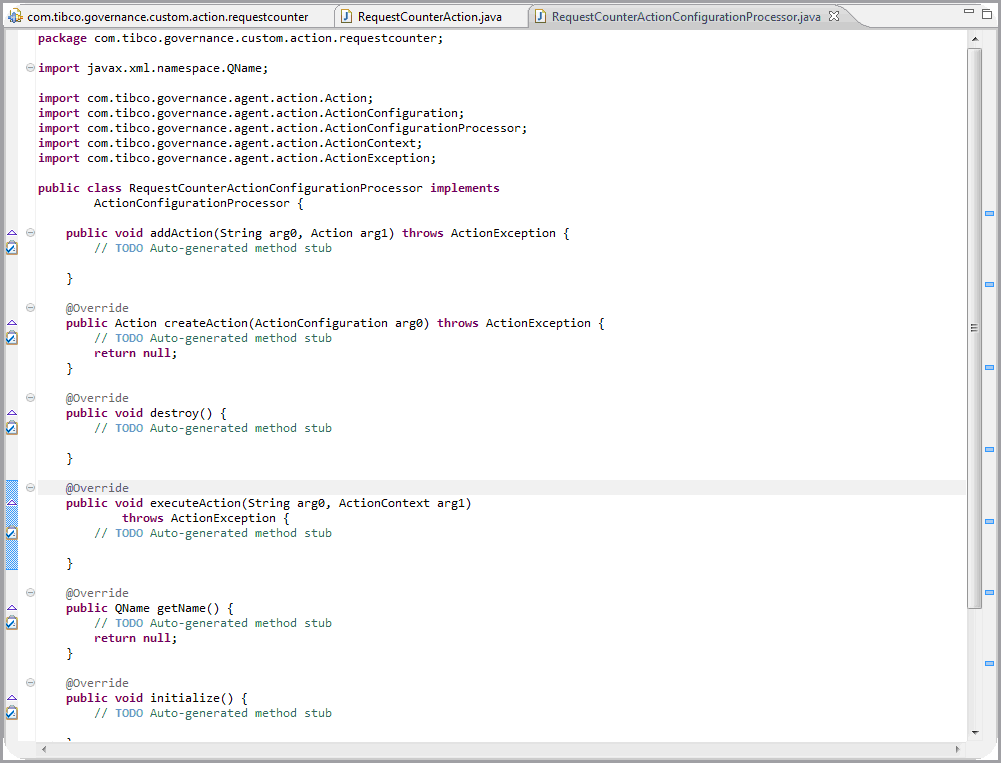Click the executeAction method name
Image resolution: width=1001 pixels, height=763 pixels.
[x=195, y=503]
